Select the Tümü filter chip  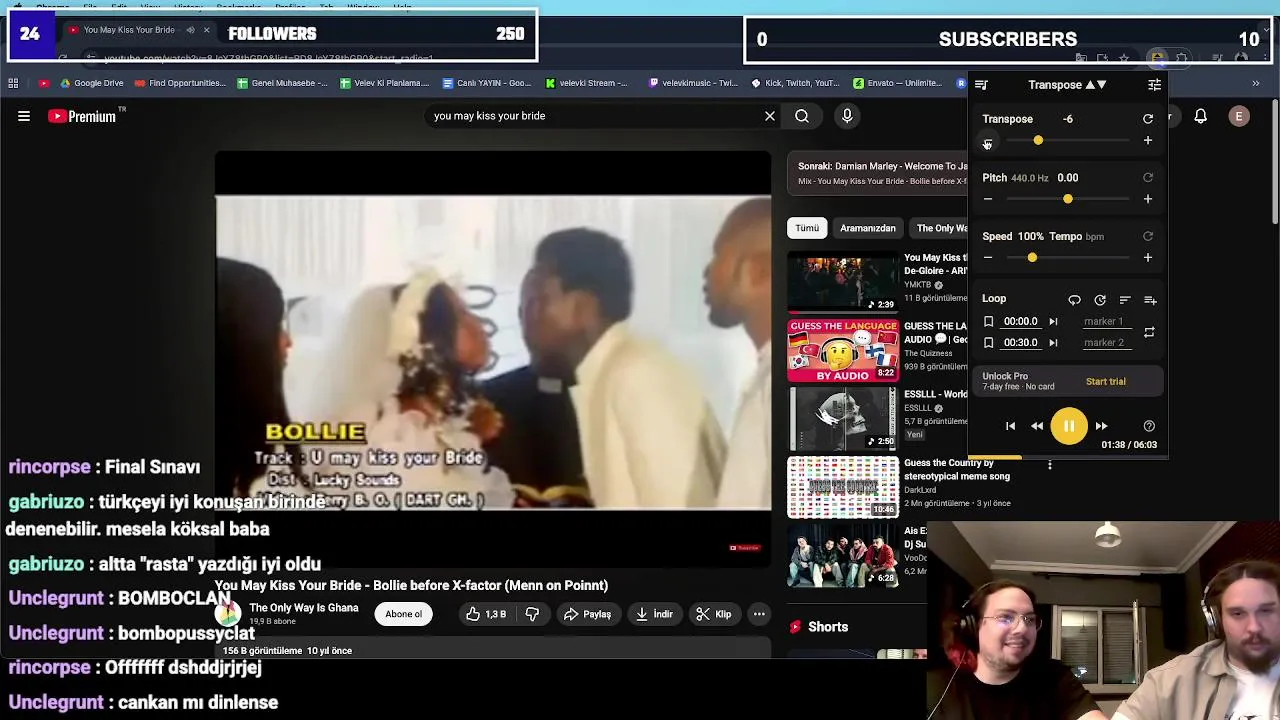807,228
